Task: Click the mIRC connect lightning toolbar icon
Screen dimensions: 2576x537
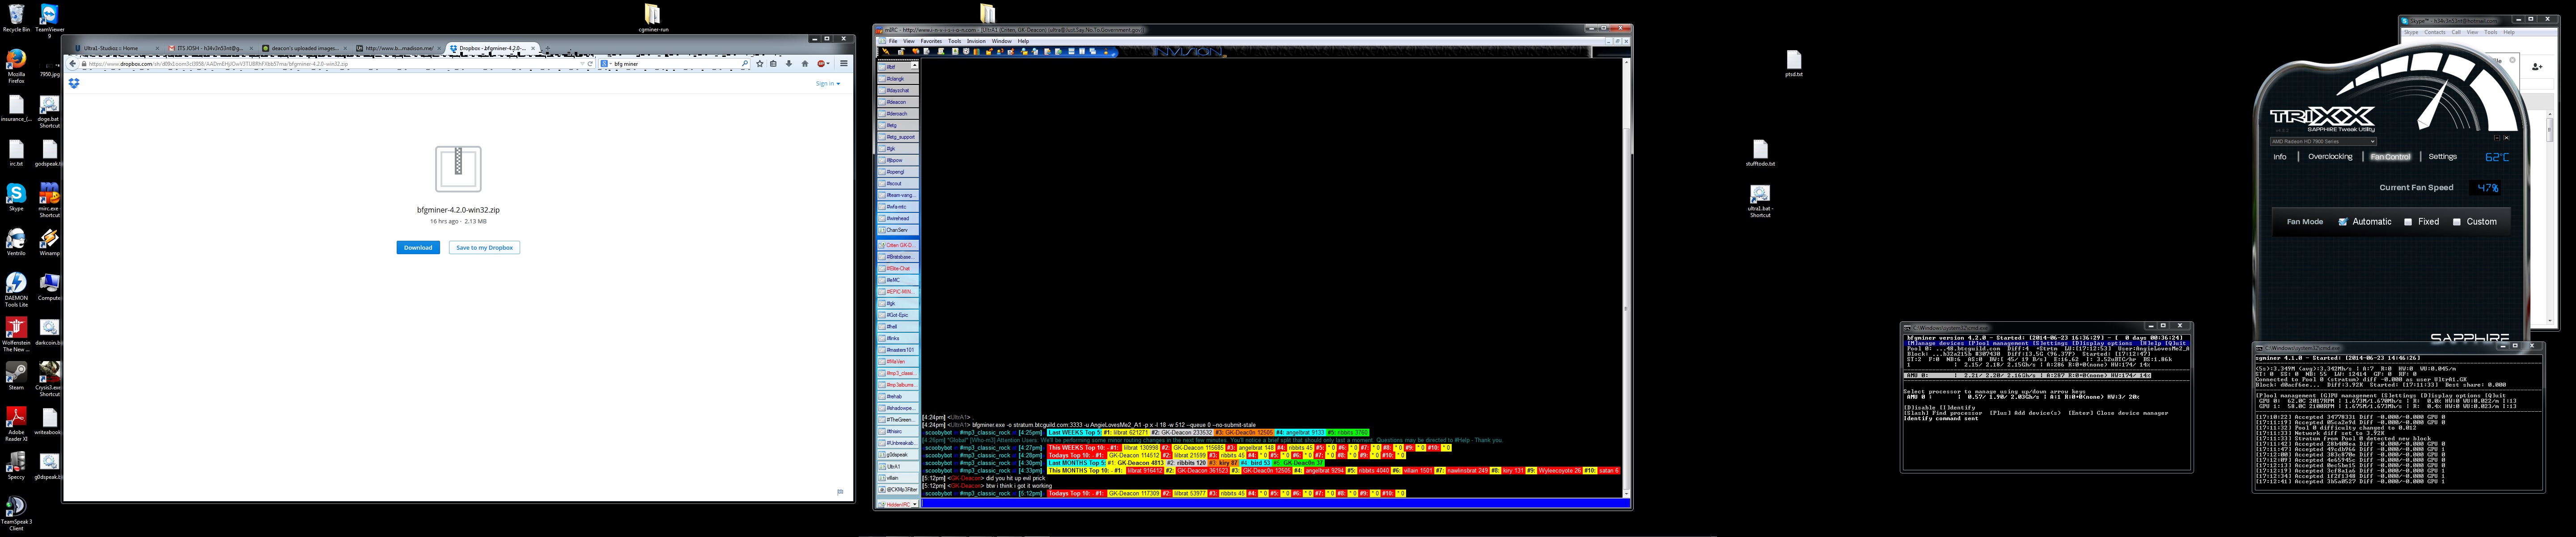Action: point(886,51)
